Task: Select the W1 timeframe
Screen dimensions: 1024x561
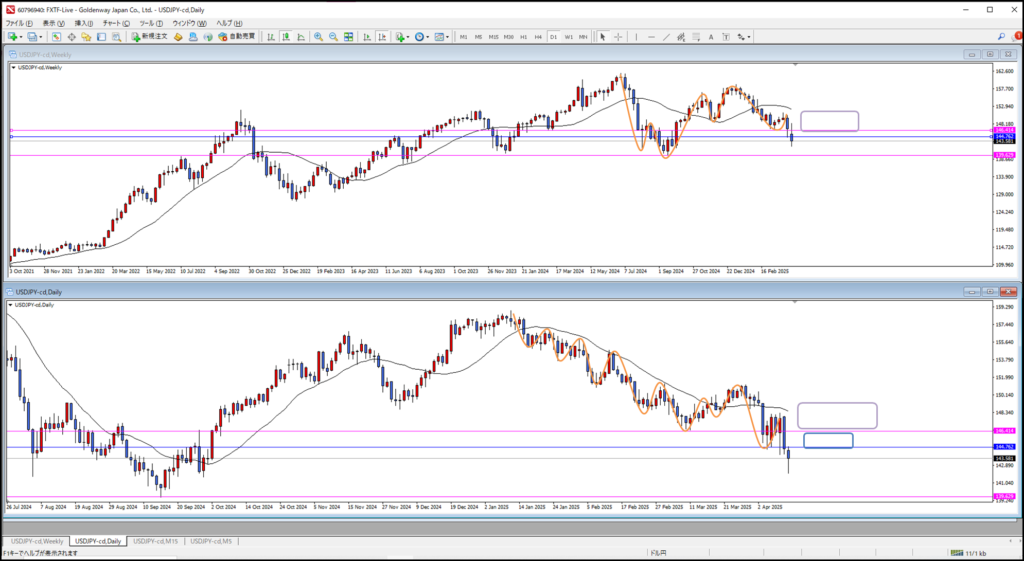Action: pos(568,37)
